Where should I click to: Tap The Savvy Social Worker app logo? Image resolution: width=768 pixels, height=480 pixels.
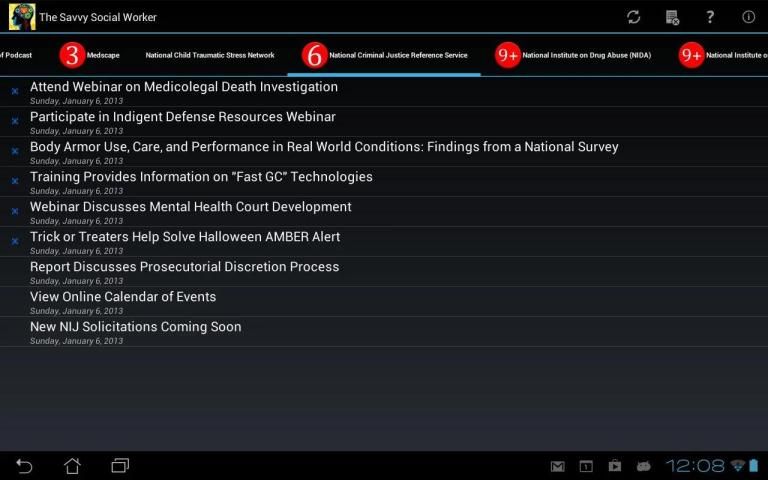(22, 17)
